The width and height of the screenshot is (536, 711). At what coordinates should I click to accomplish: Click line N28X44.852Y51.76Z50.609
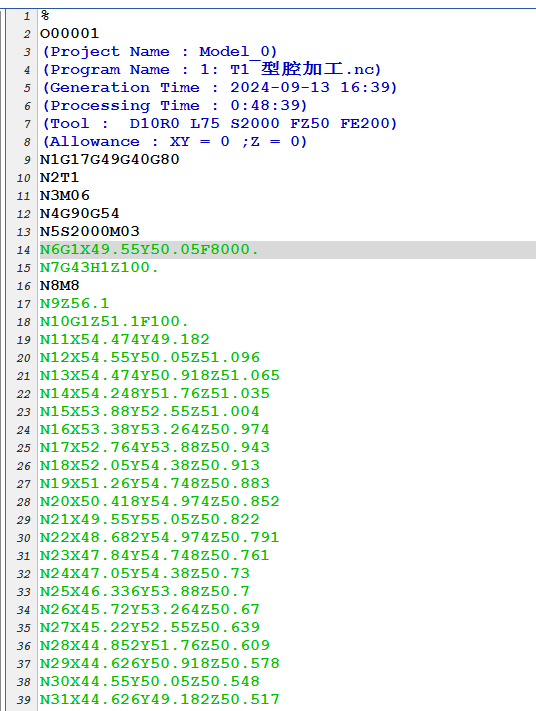coord(155,645)
